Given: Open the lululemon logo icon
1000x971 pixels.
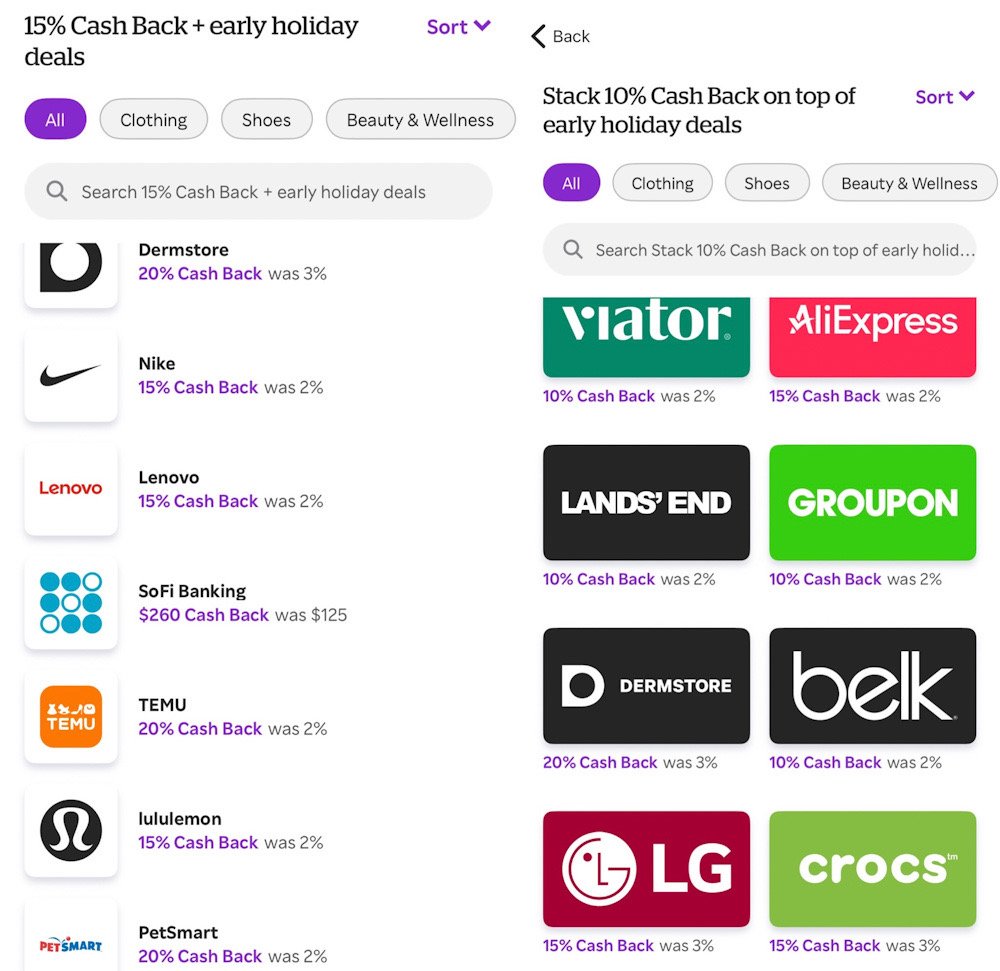Looking at the screenshot, I should click(71, 830).
